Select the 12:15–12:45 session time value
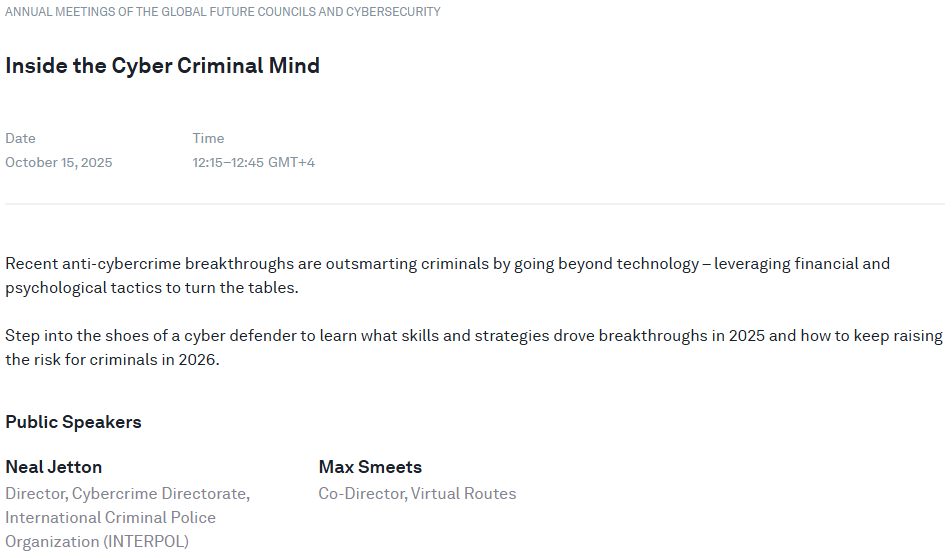 pos(228,162)
